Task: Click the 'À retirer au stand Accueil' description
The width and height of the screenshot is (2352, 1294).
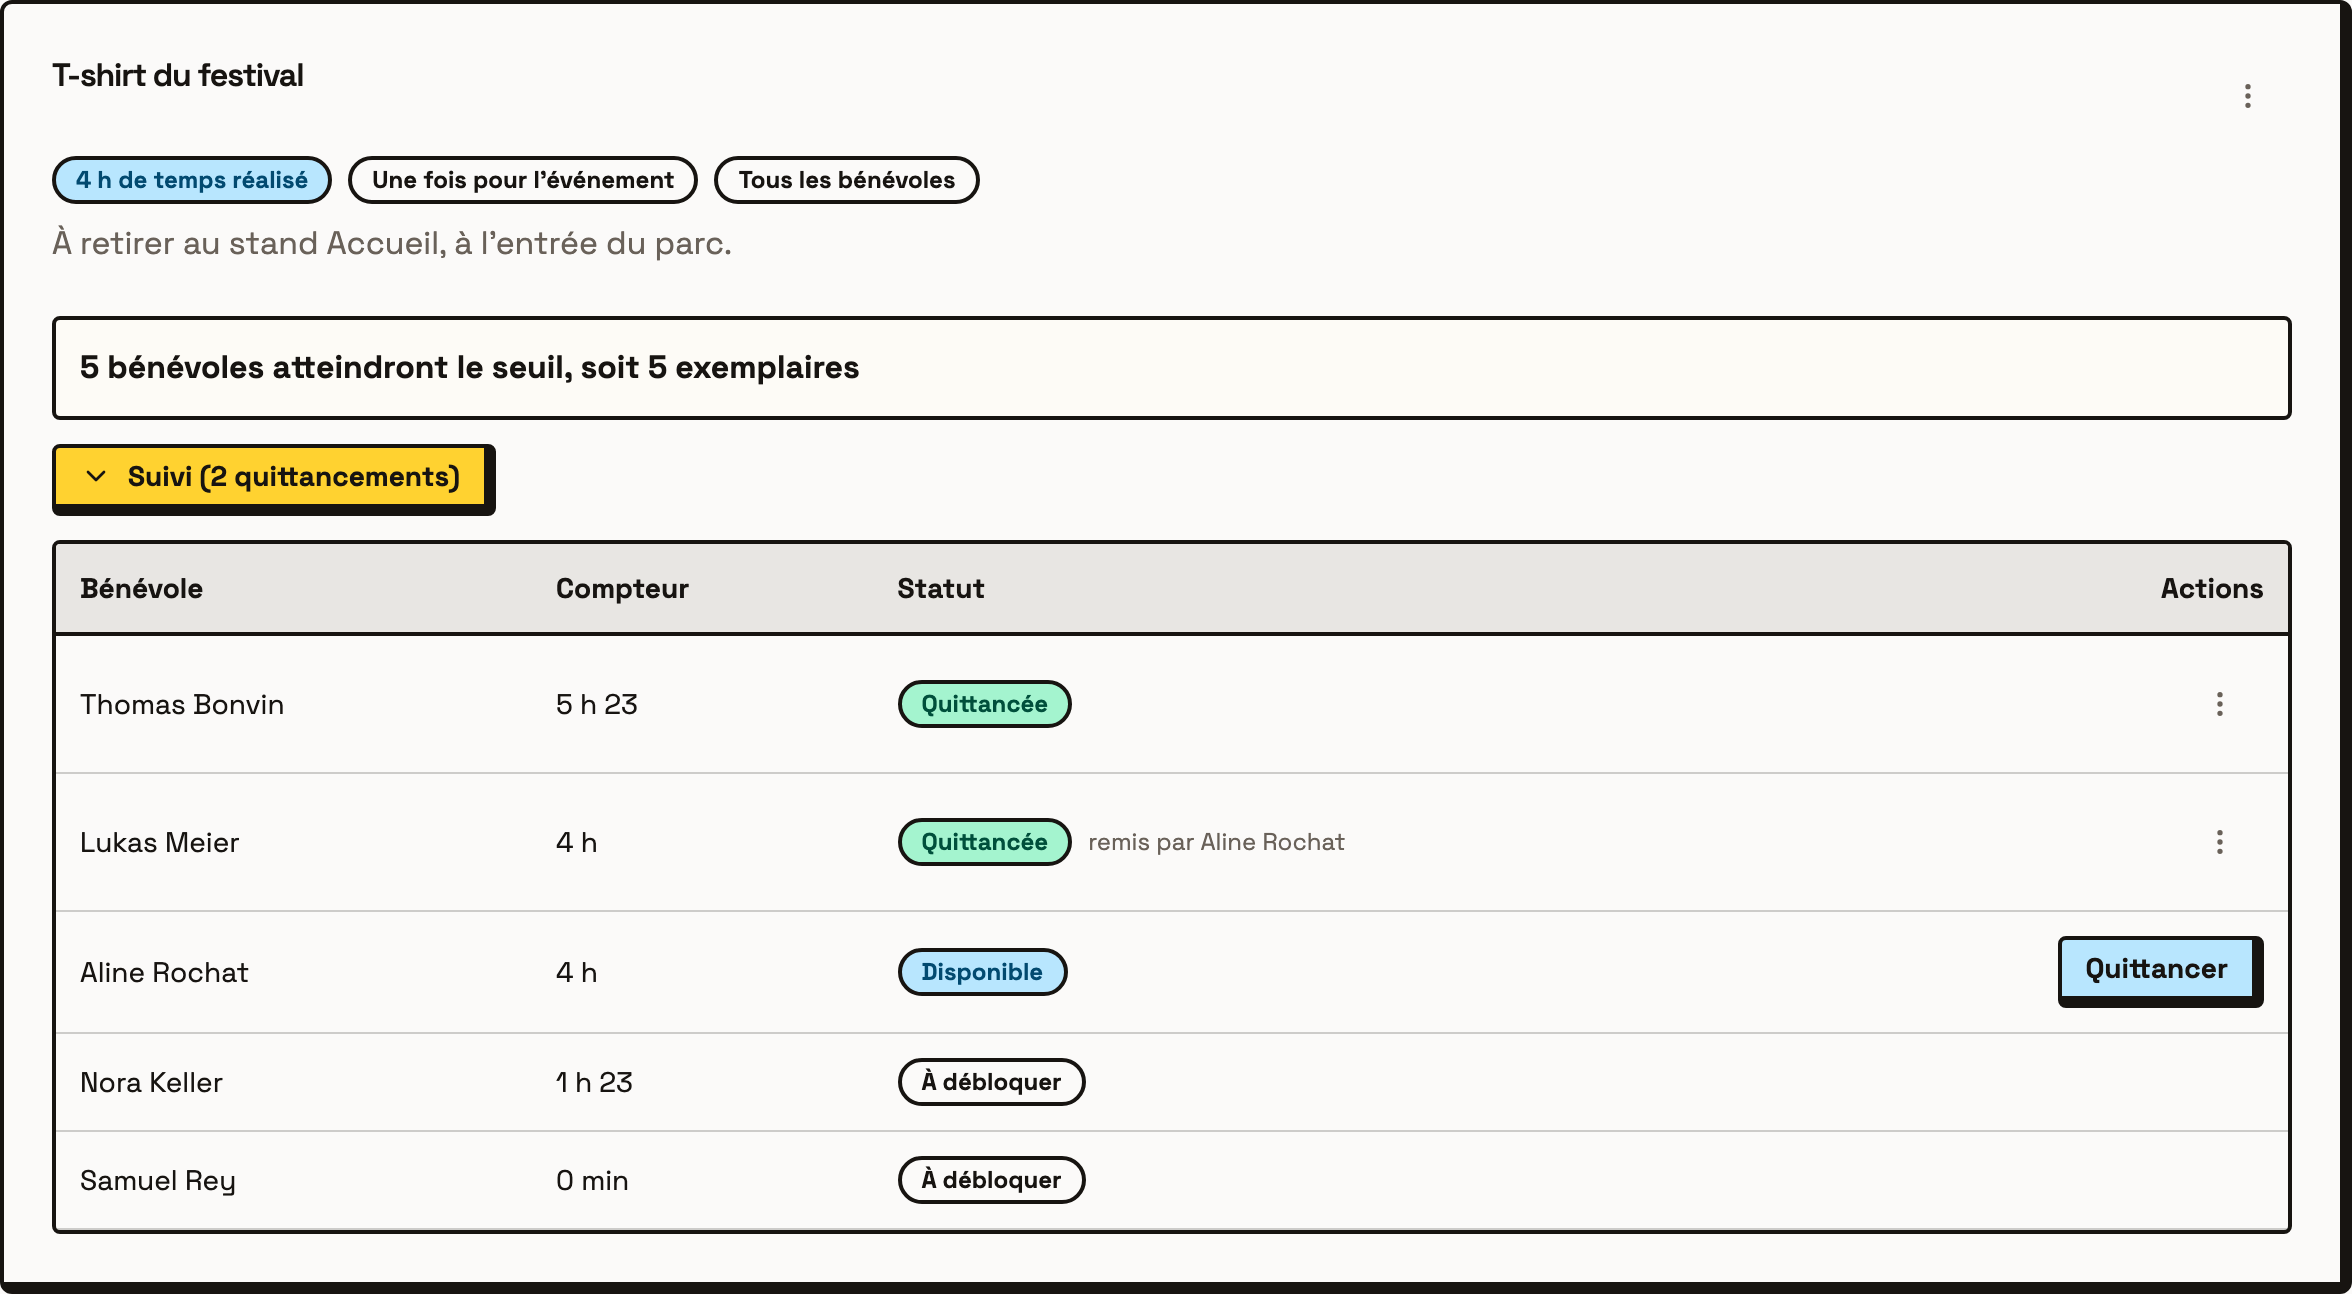Action: (x=392, y=243)
